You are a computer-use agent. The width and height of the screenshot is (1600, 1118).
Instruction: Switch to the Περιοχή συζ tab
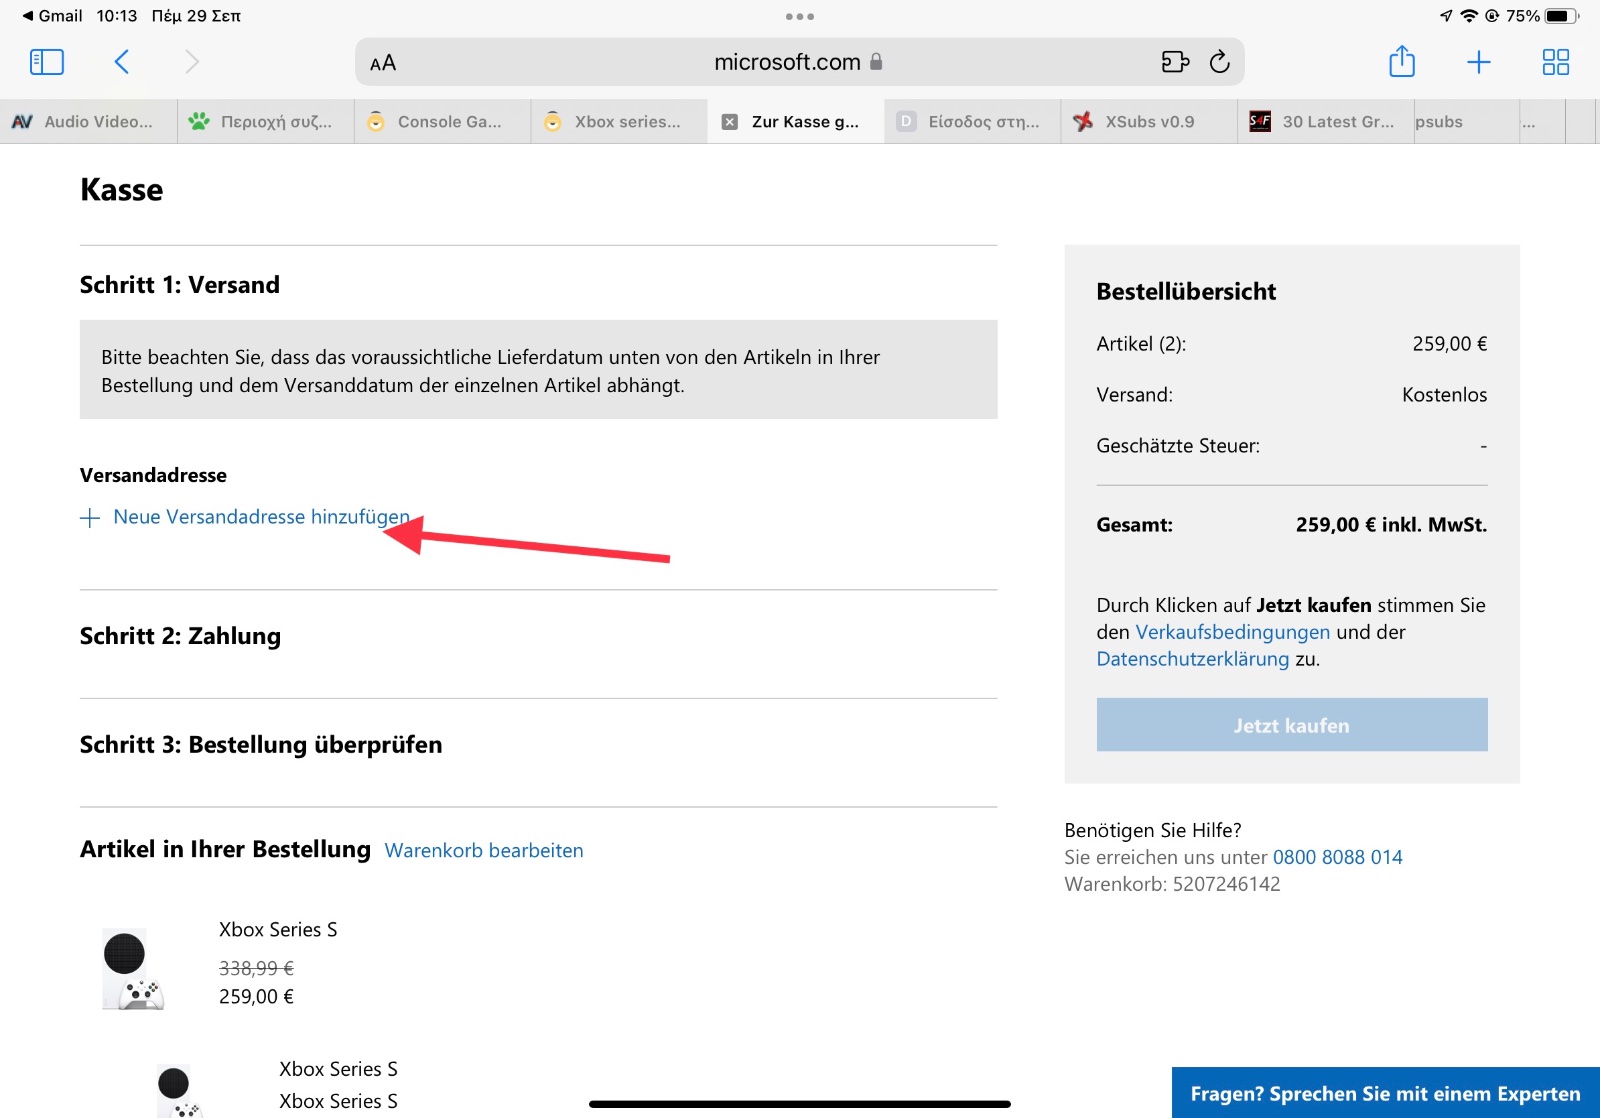(x=266, y=122)
